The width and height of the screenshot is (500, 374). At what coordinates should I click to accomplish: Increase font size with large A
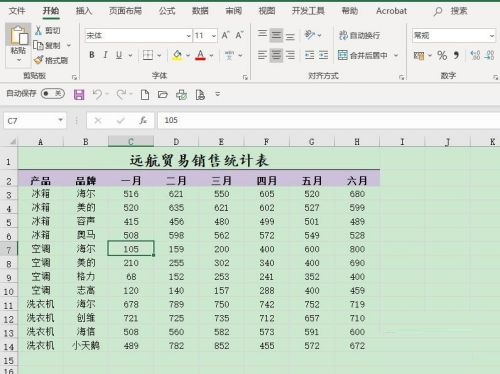[226, 35]
